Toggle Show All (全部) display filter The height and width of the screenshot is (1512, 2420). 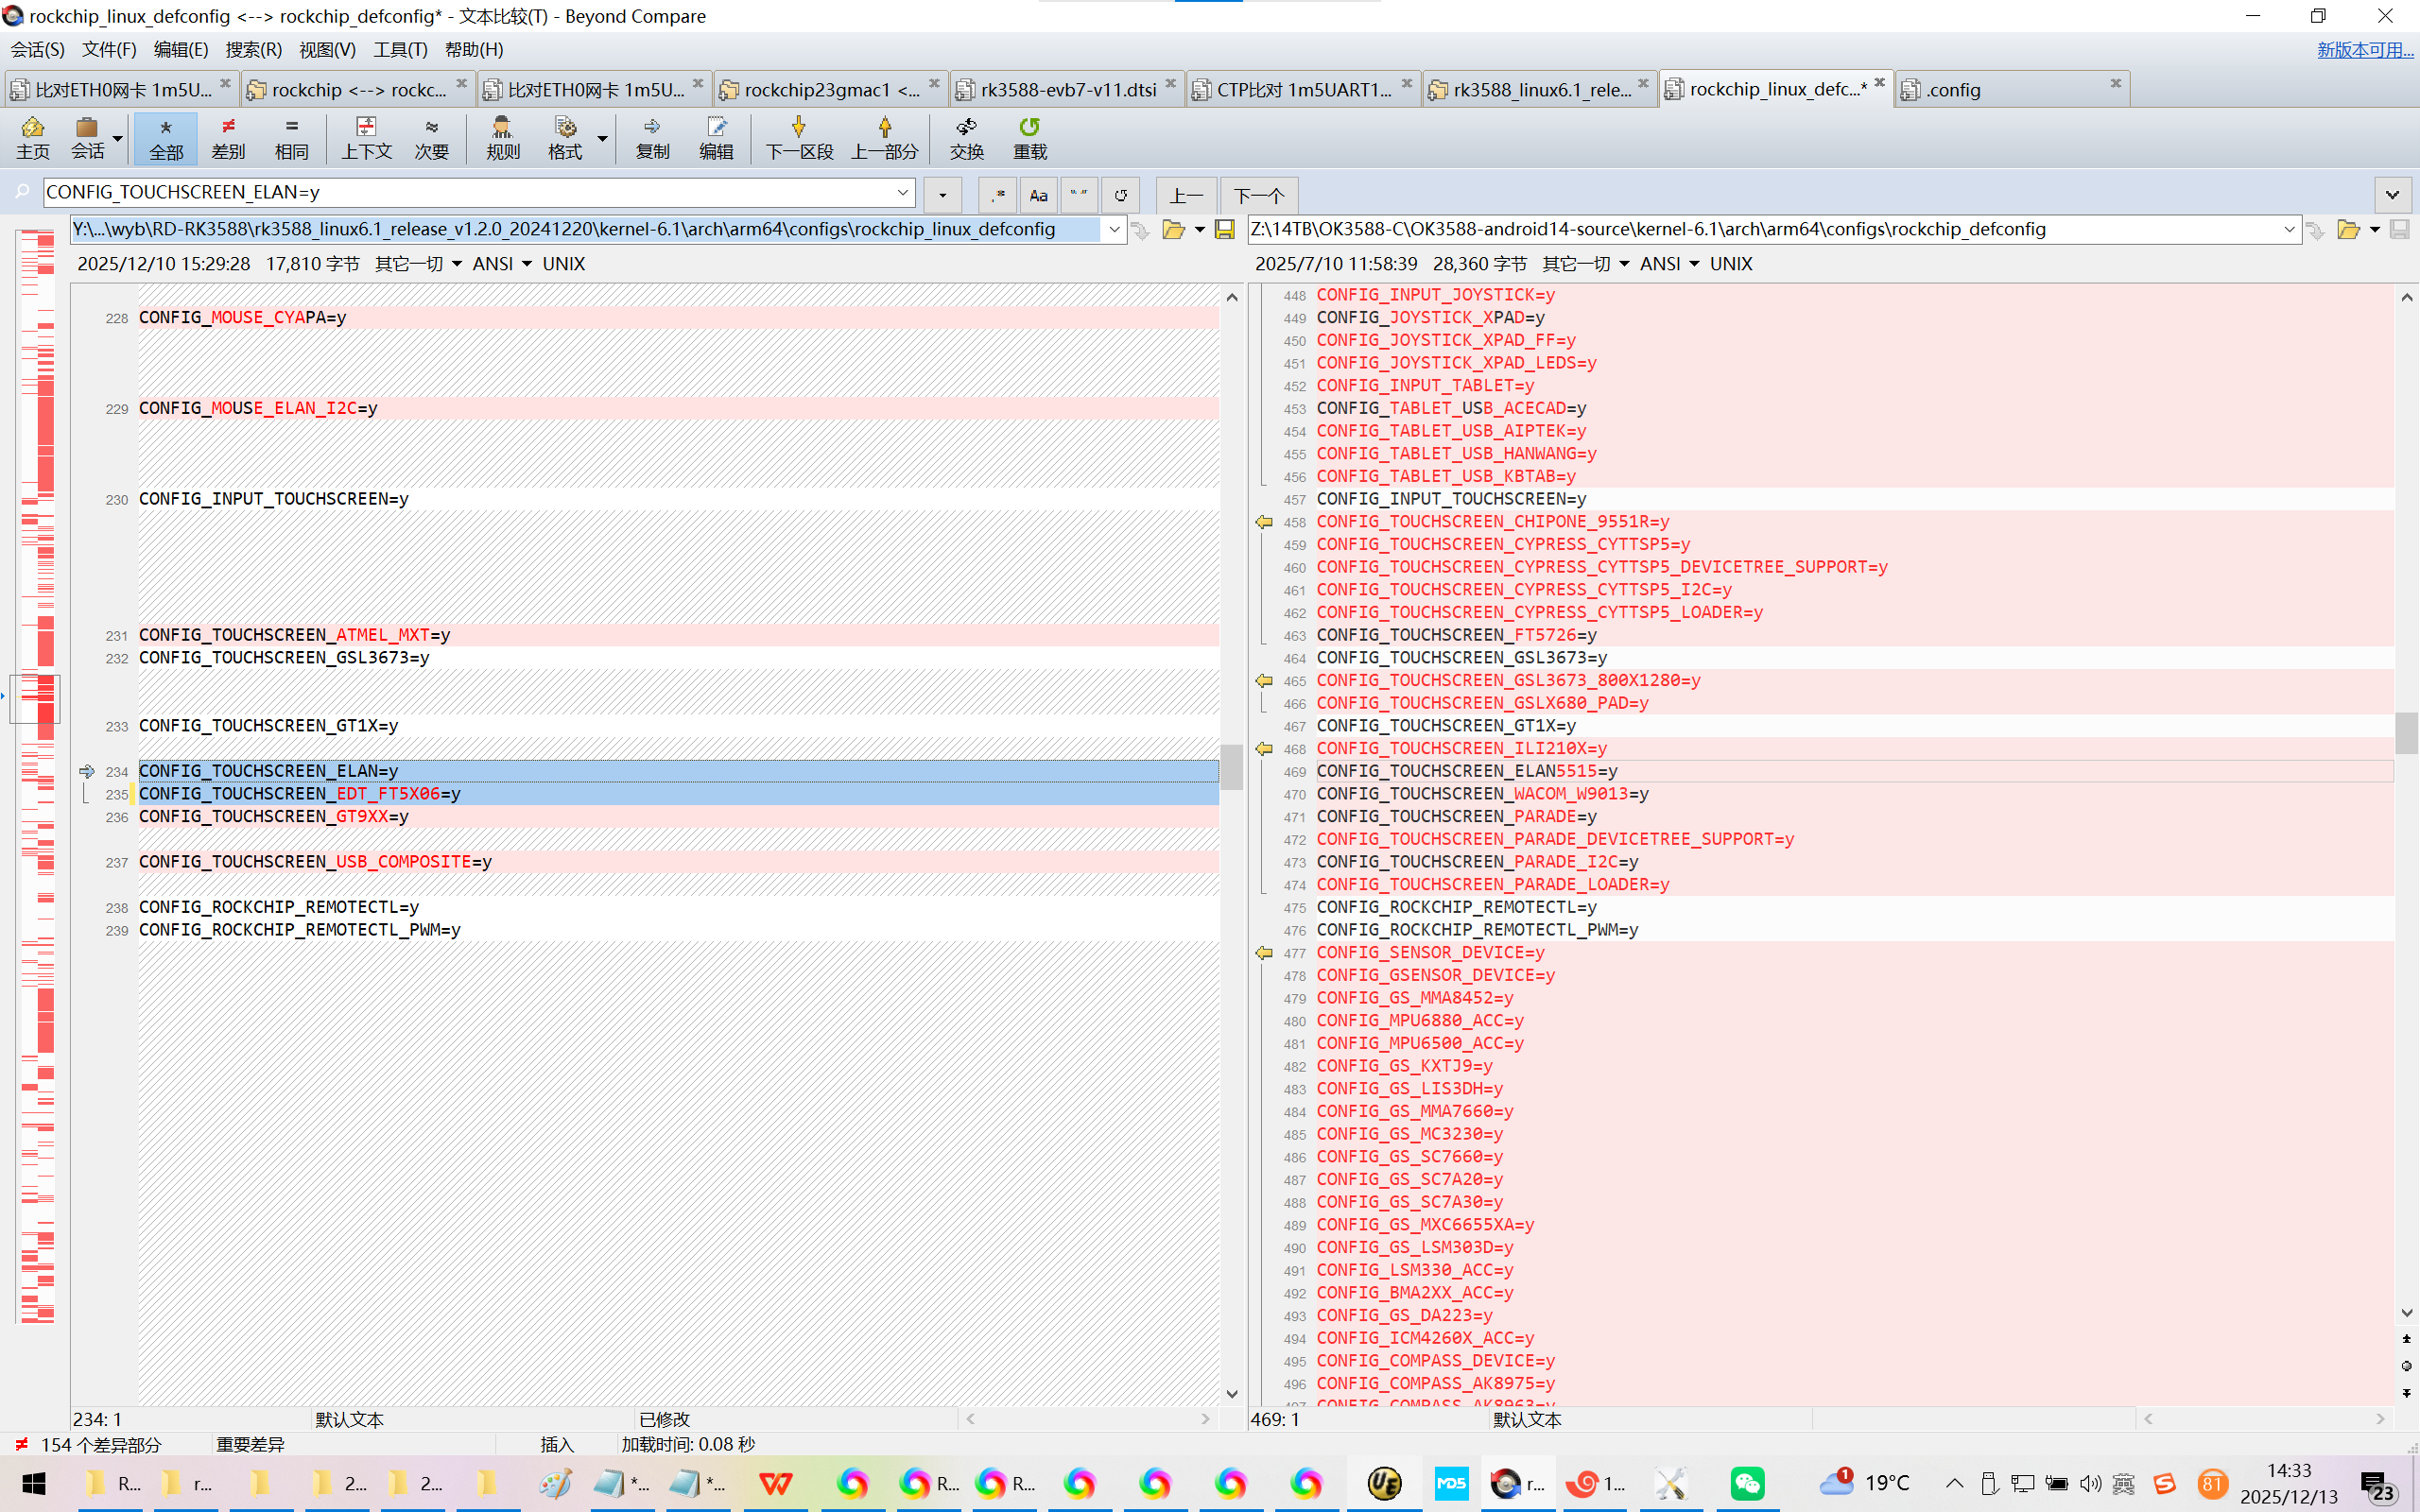(x=166, y=137)
